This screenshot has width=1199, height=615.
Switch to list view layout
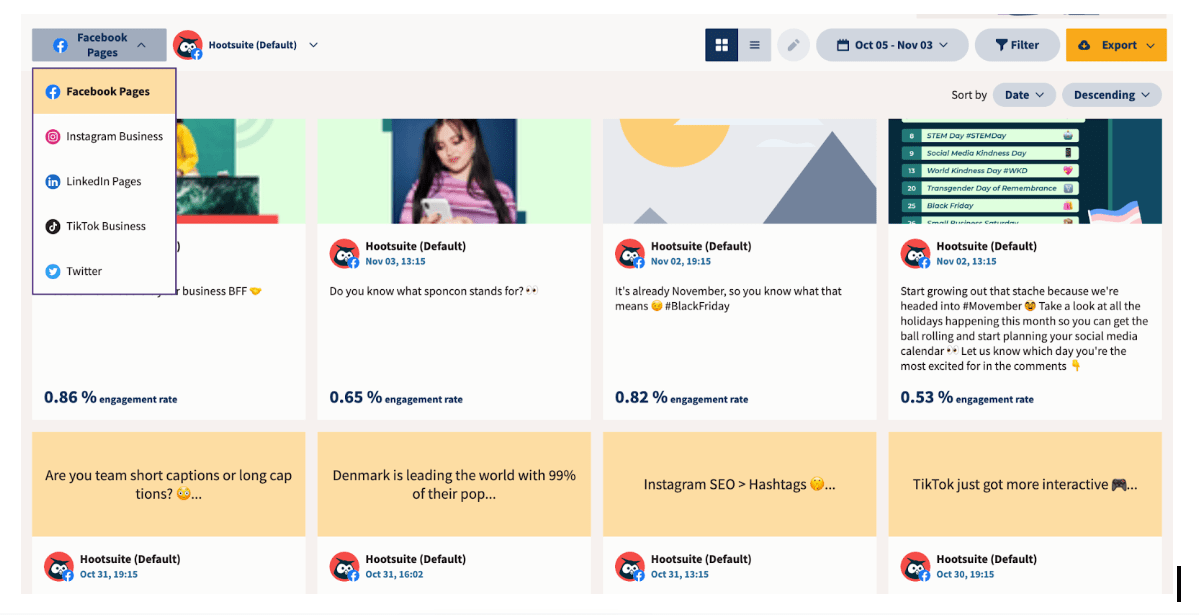[x=755, y=45]
